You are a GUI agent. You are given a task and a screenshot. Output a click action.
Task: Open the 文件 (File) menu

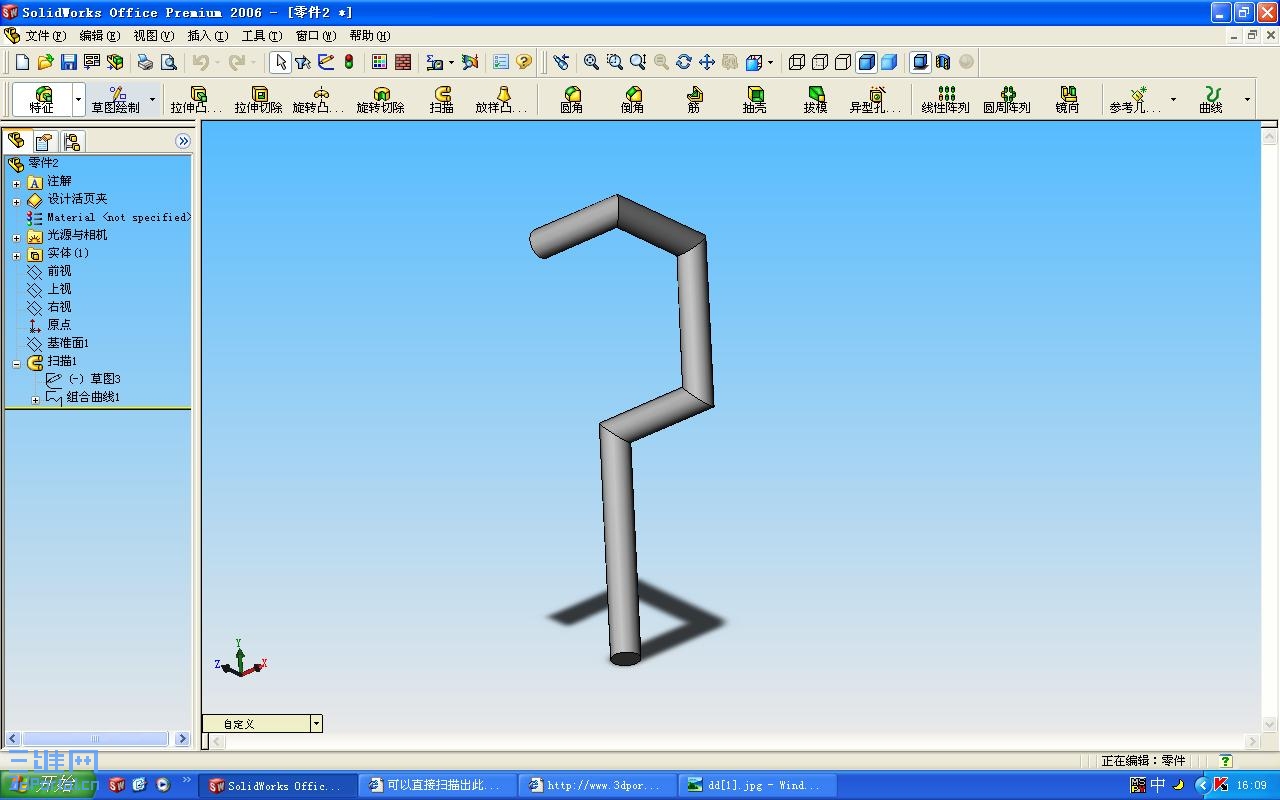[45, 36]
